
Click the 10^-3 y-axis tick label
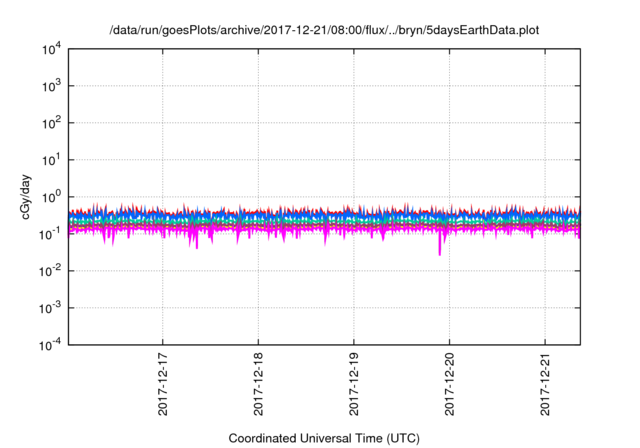[50, 308]
